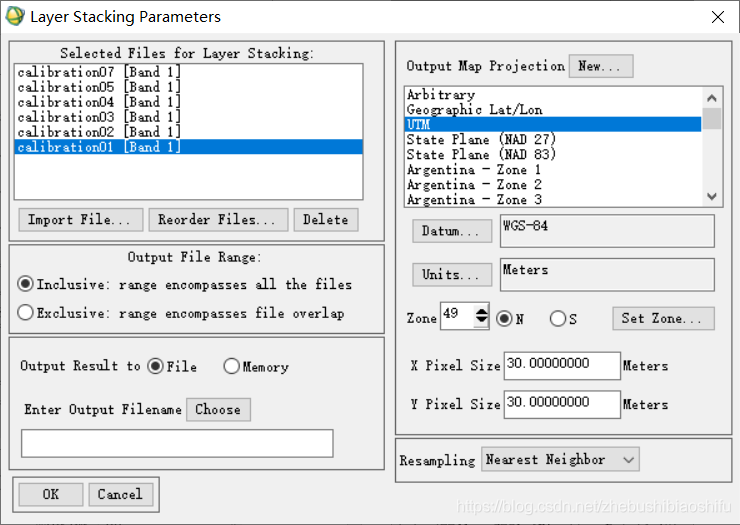Click projection list scroll-down arrow
Screen dimensions: 740x525
tap(712, 196)
